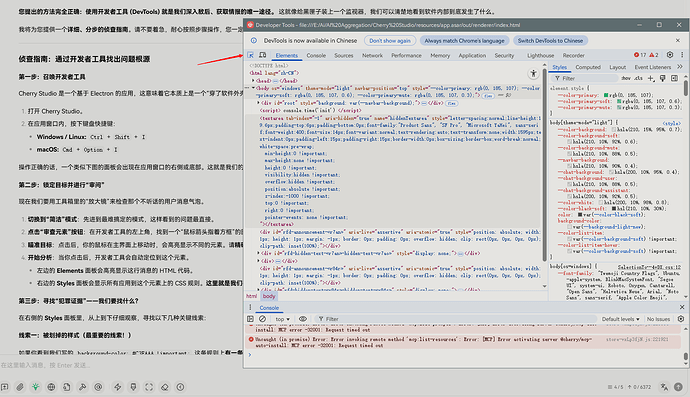Screen dimensions: 690x397
Task: Enable web search globe icon in chat
Action: [x=51, y=387]
